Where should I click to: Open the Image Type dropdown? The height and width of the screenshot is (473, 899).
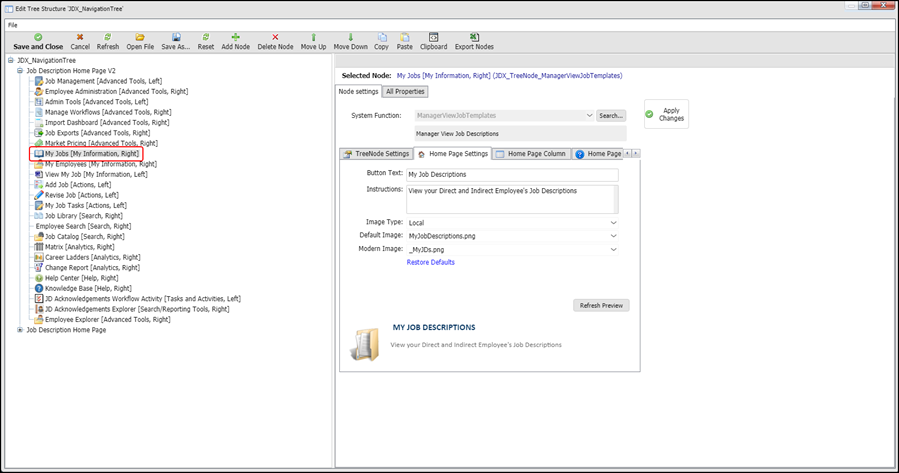(x=613, y=222)
